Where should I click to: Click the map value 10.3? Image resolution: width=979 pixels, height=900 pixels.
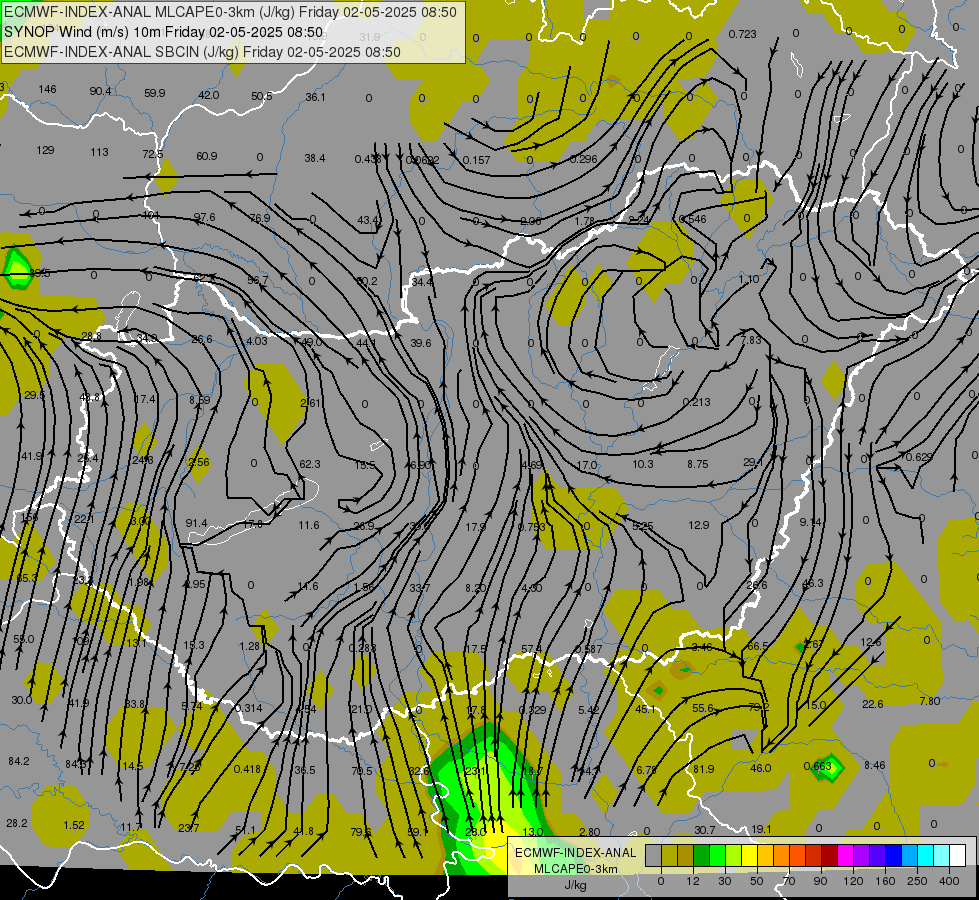point(642,464)
